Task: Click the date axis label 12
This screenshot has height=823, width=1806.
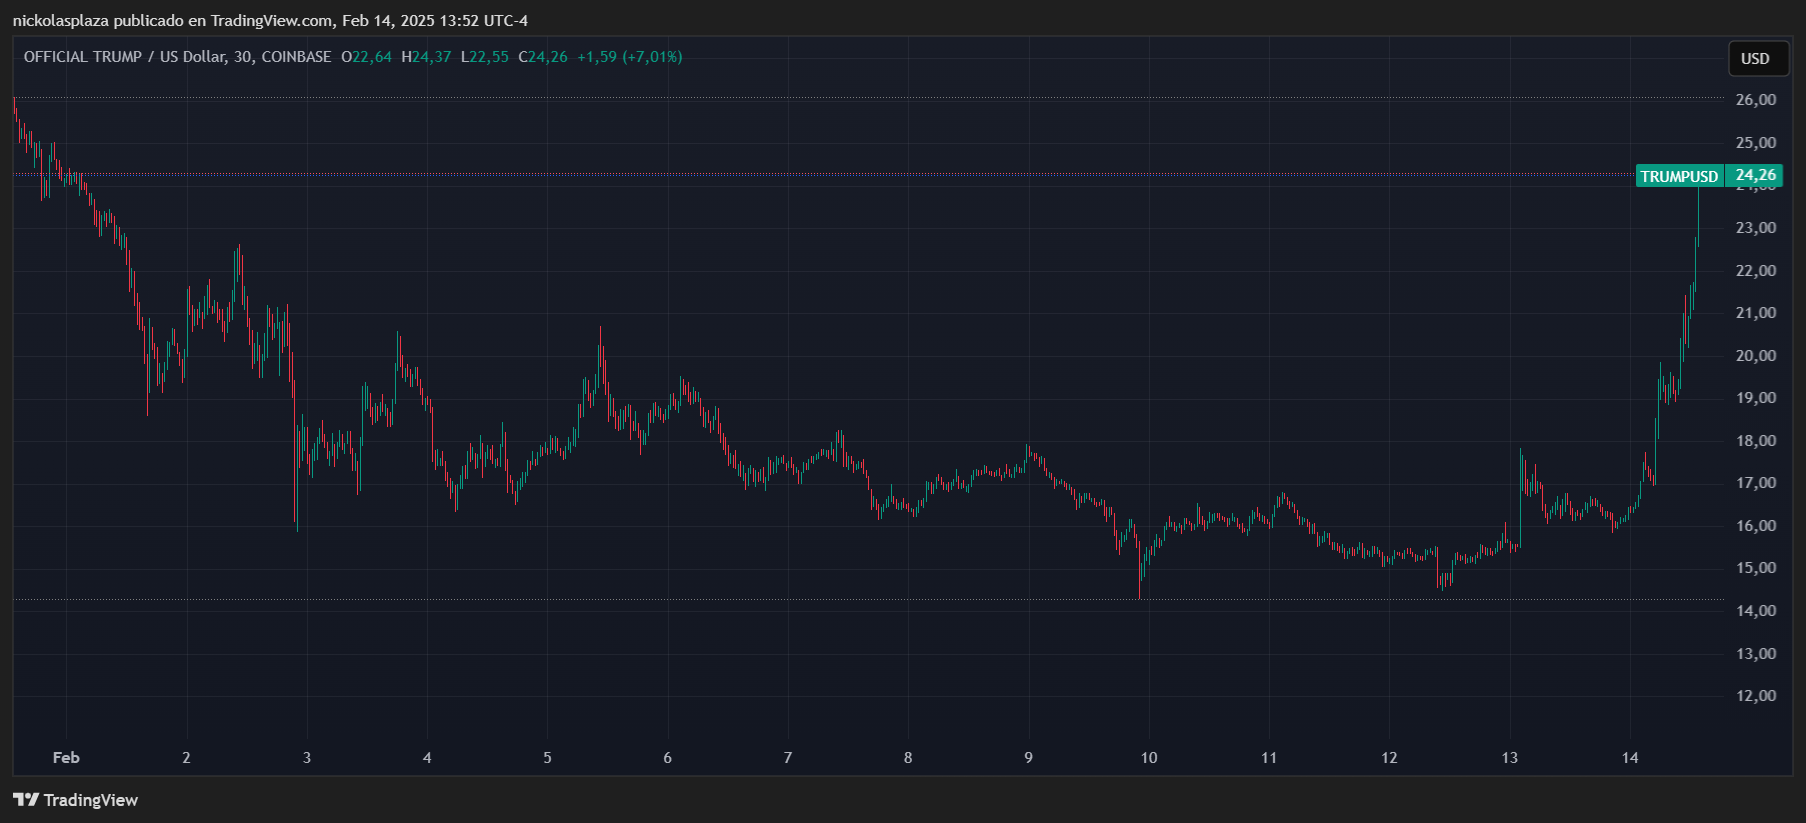Action: point(1389,758)
